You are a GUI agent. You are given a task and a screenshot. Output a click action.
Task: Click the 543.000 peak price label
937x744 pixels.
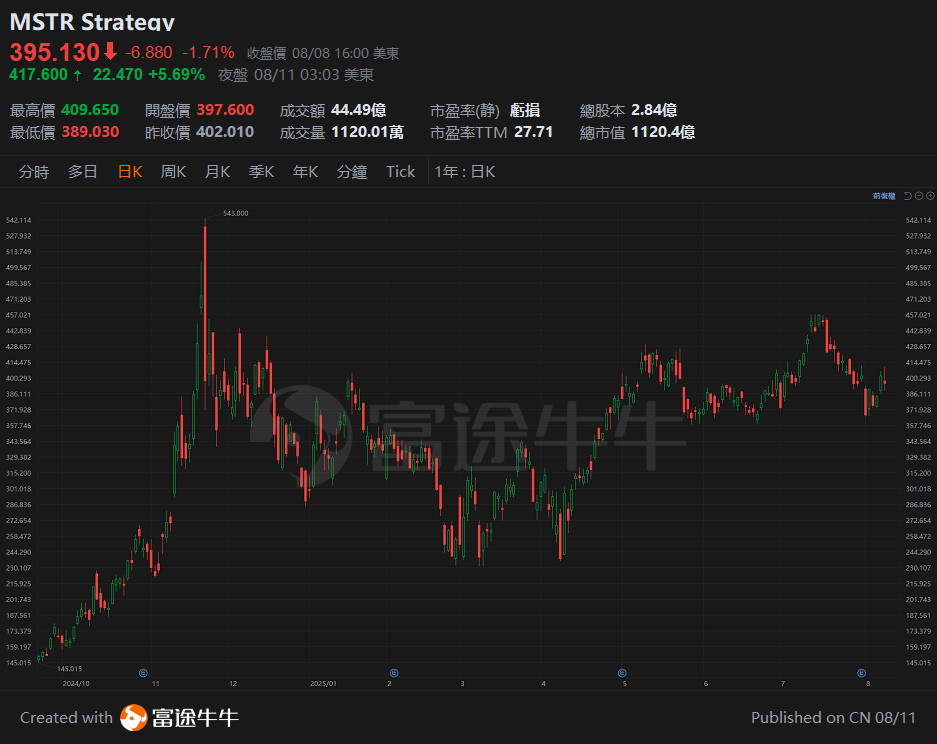[x=238, y=213]
